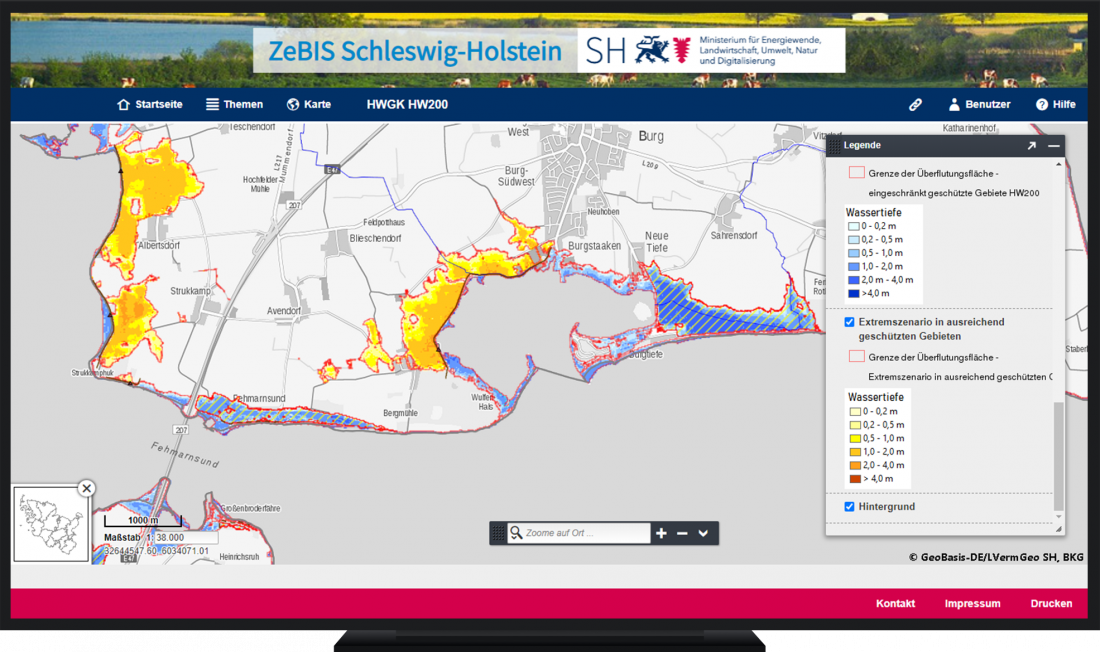
Task: Open the Benutzer user icon
Action: [x=953, y=103]
